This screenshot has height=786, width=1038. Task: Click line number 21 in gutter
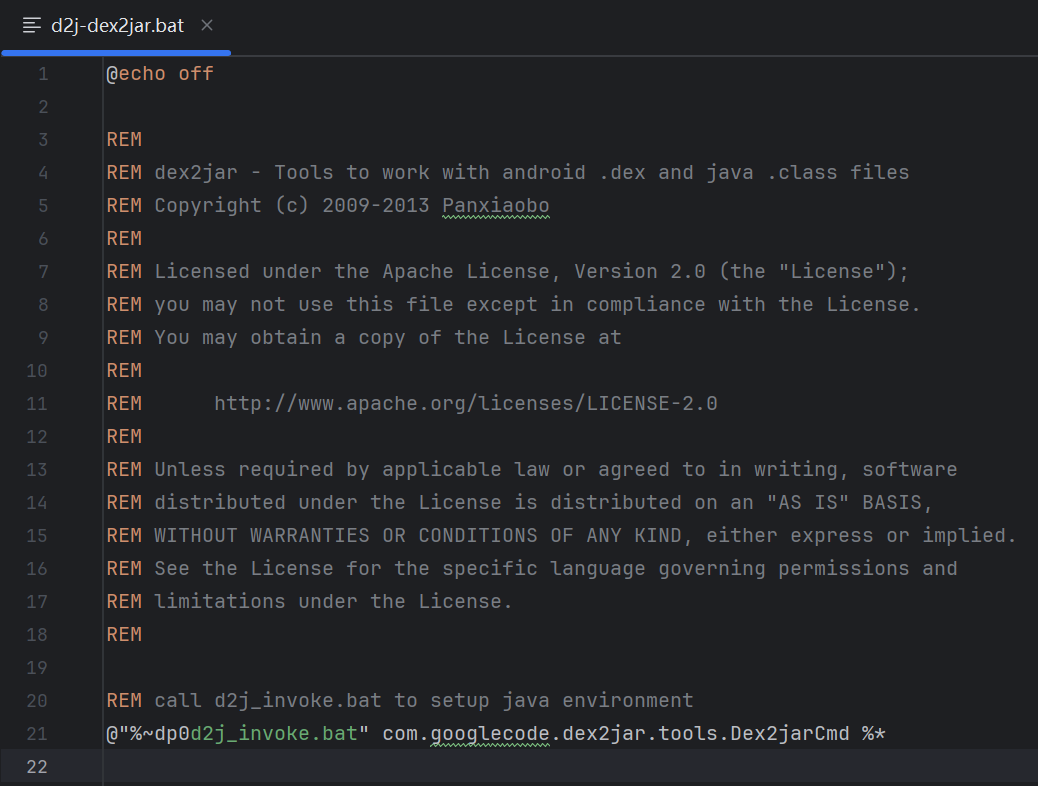(37, 734)
